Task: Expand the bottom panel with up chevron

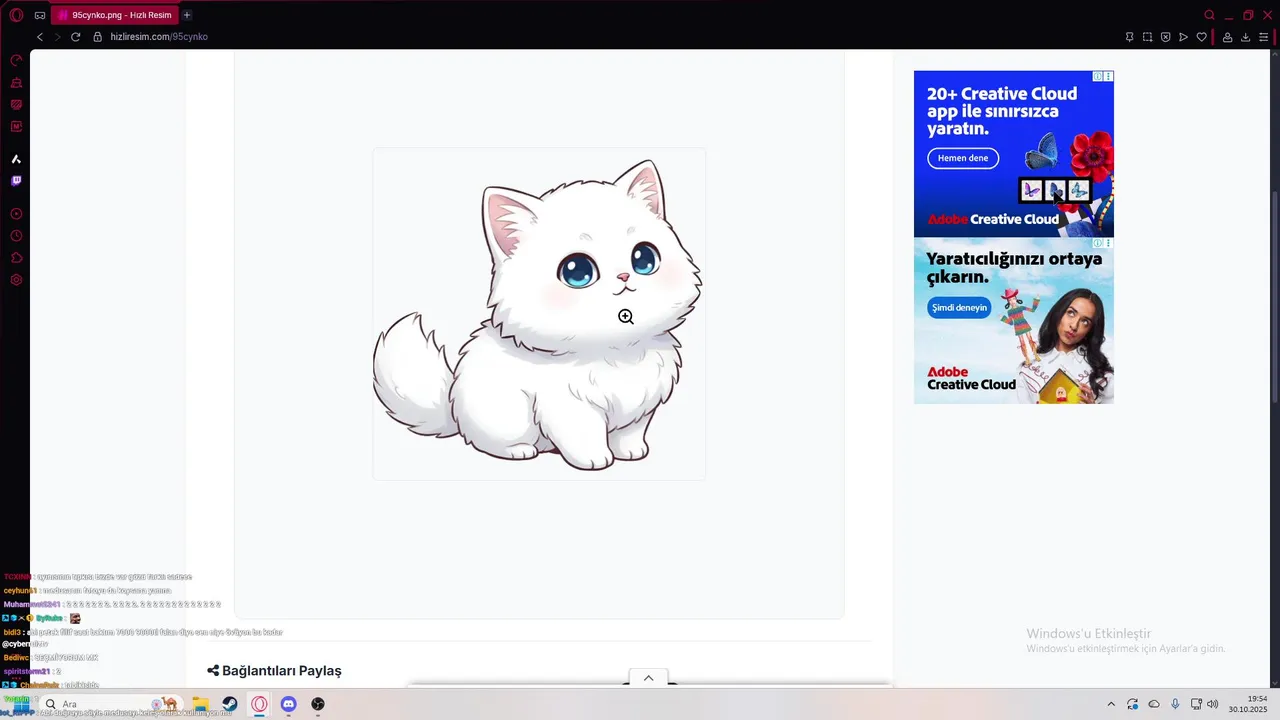Action: [x=648, y=678]
